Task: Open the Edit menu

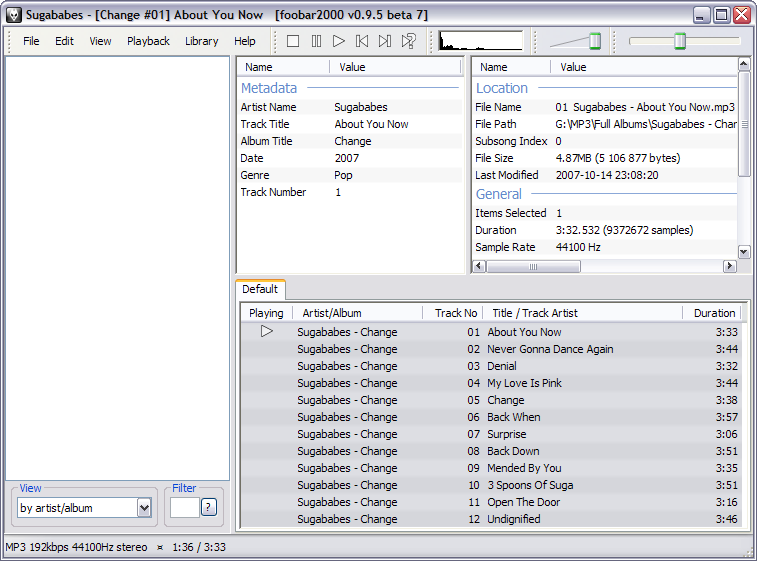Action: 64,41
